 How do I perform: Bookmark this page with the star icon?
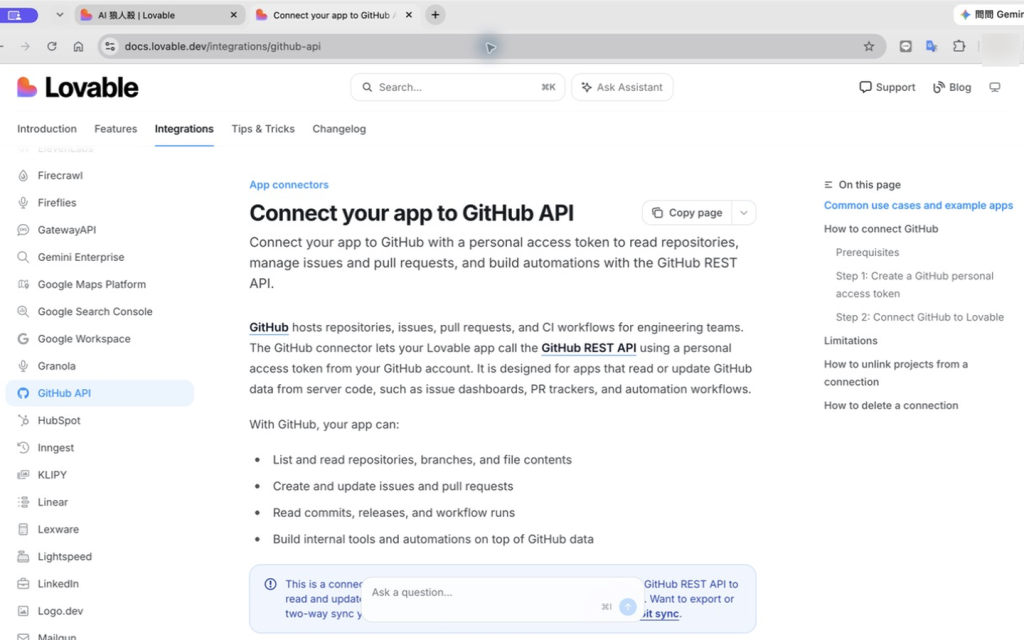coord(869,46)
